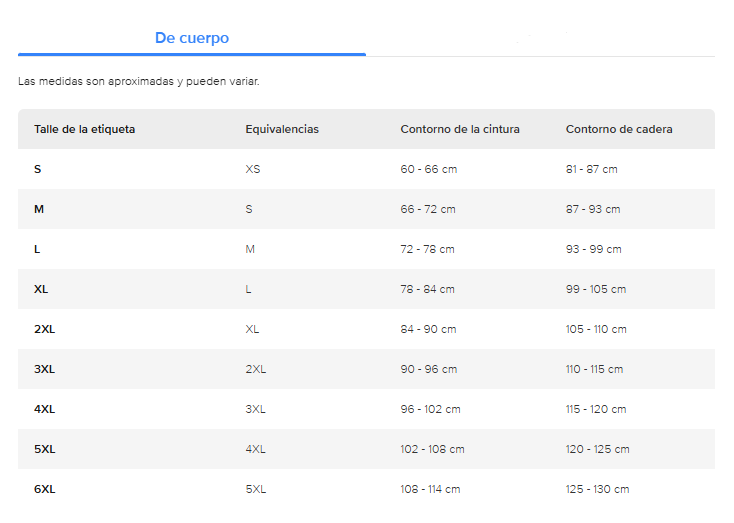Select the bold M label size cell
The width and height of the screenshot is (734, 523).
pos(39,209)
